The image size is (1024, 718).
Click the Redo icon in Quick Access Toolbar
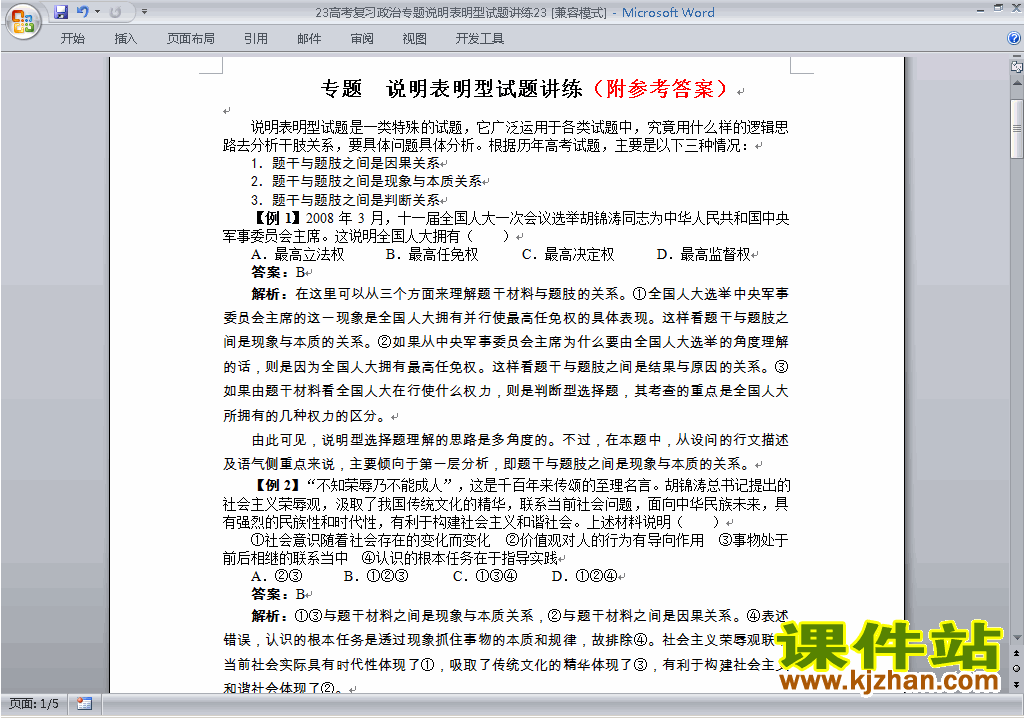click(115, 12)
